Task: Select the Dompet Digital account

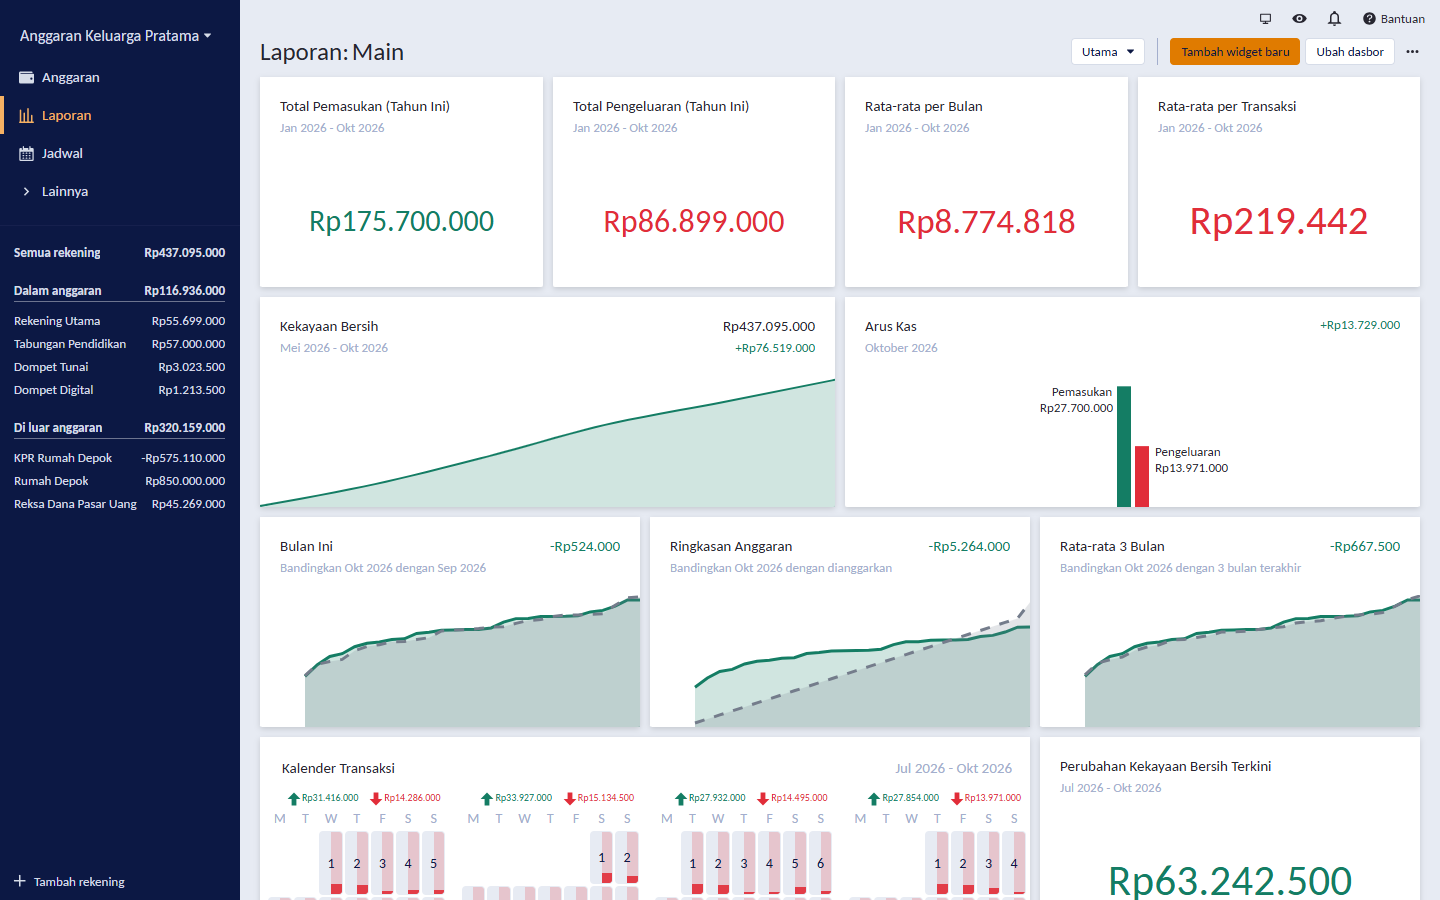Action: 120,390
